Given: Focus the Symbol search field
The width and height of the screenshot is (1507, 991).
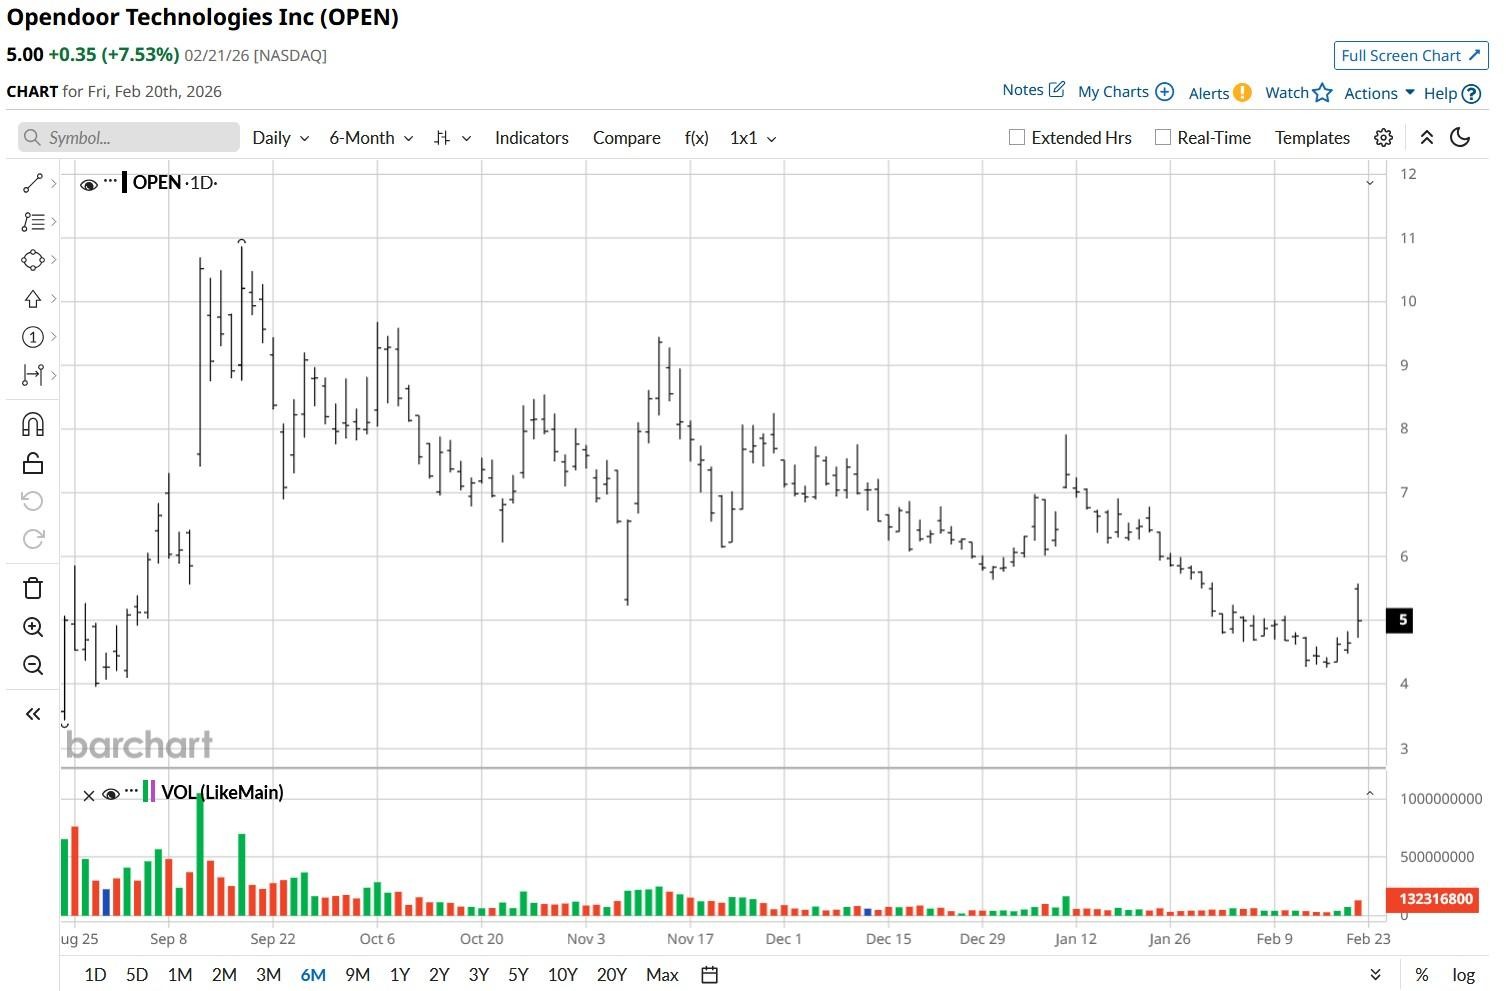Looking at the screenshot, I should (x=129, y=138).
